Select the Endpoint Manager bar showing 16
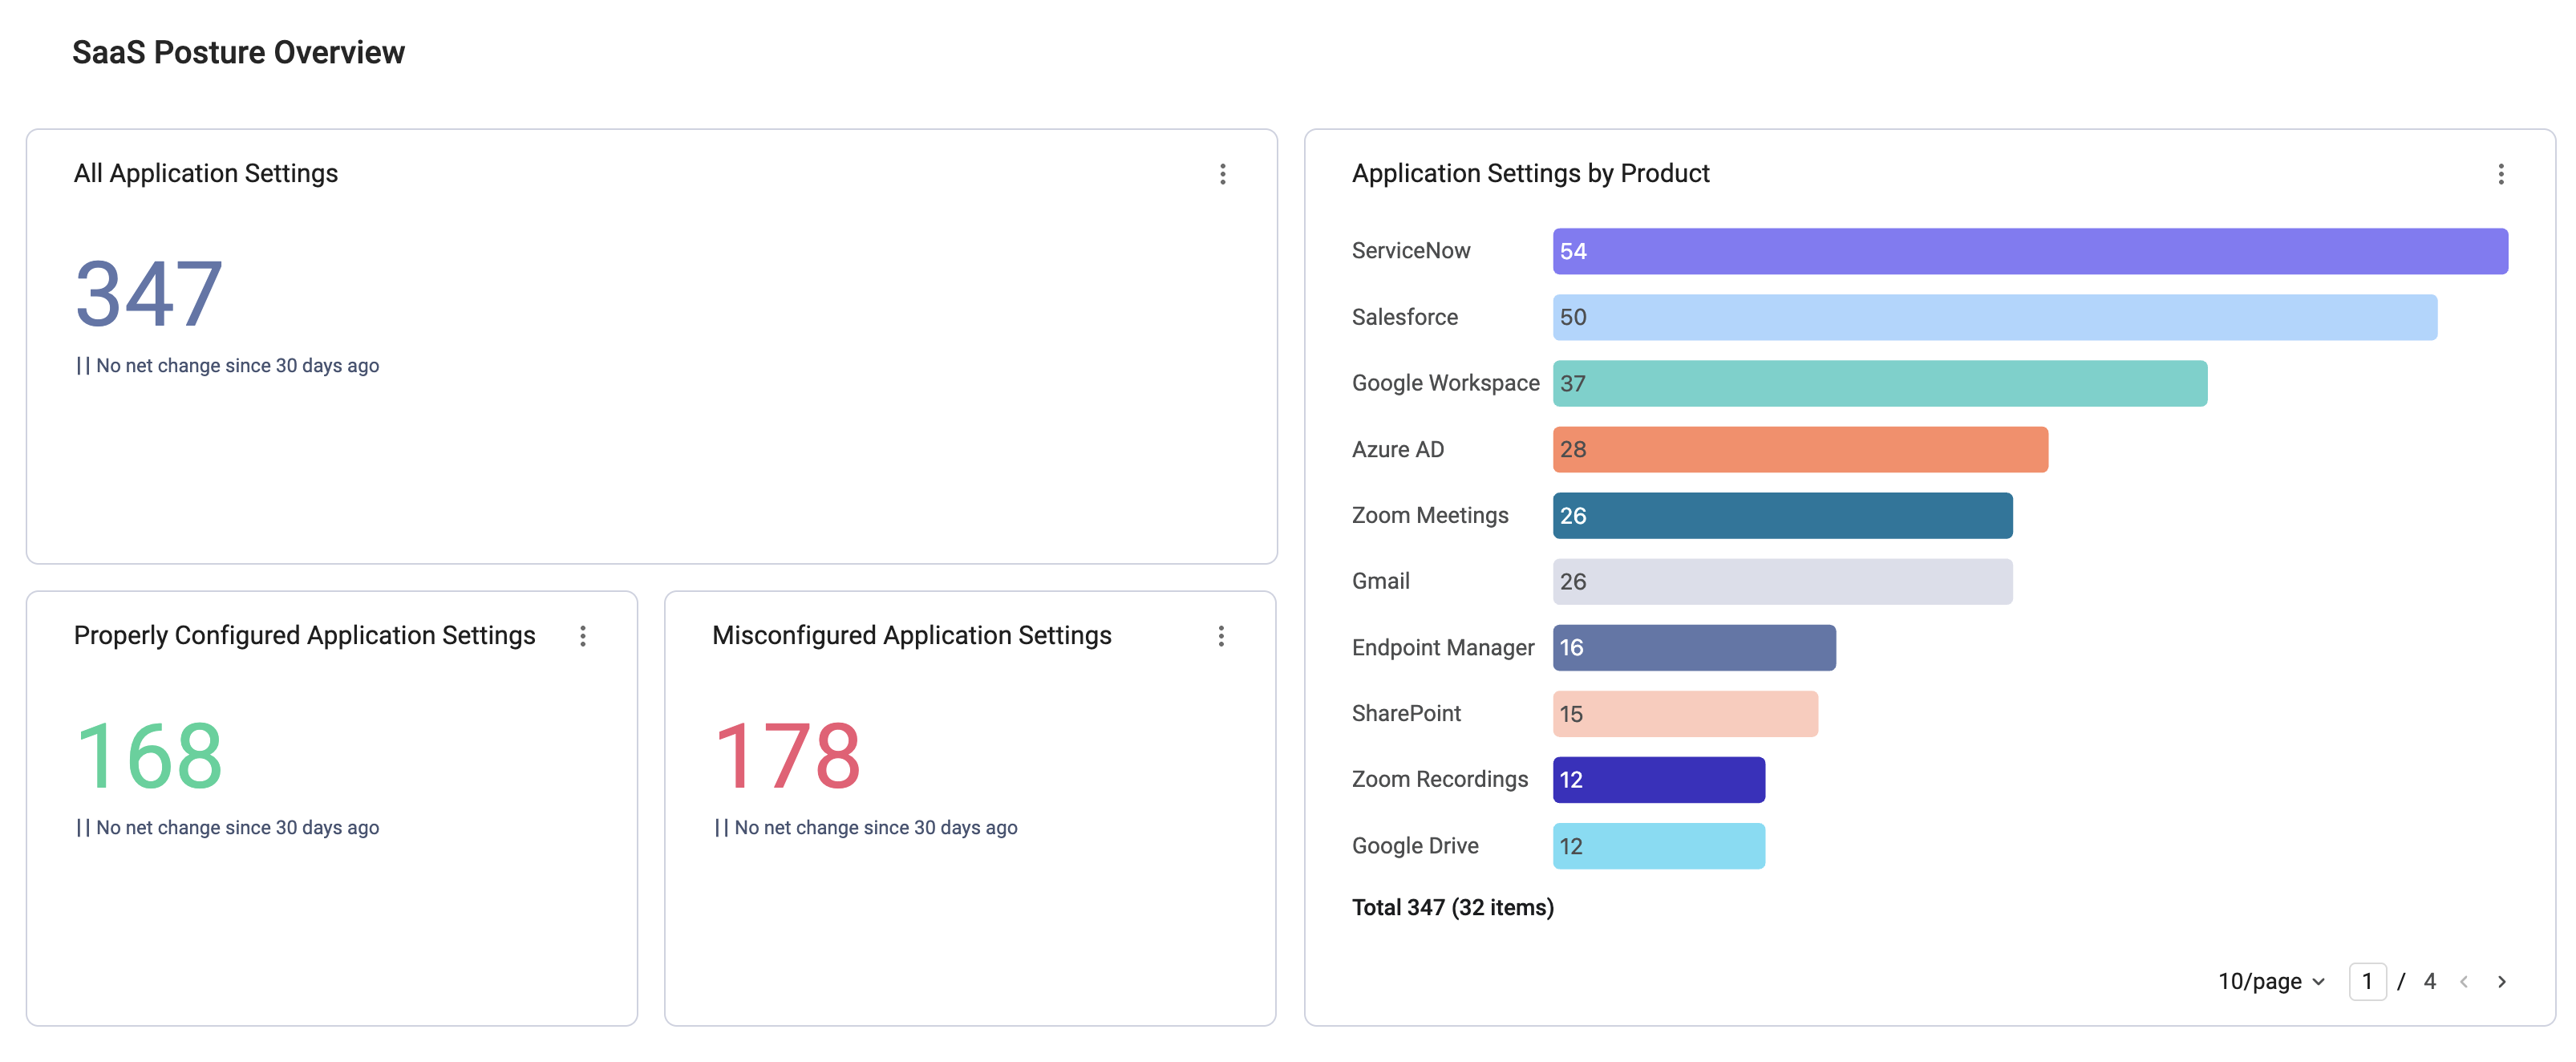Screen dimensions: 2576x1062 (1694, 647)
